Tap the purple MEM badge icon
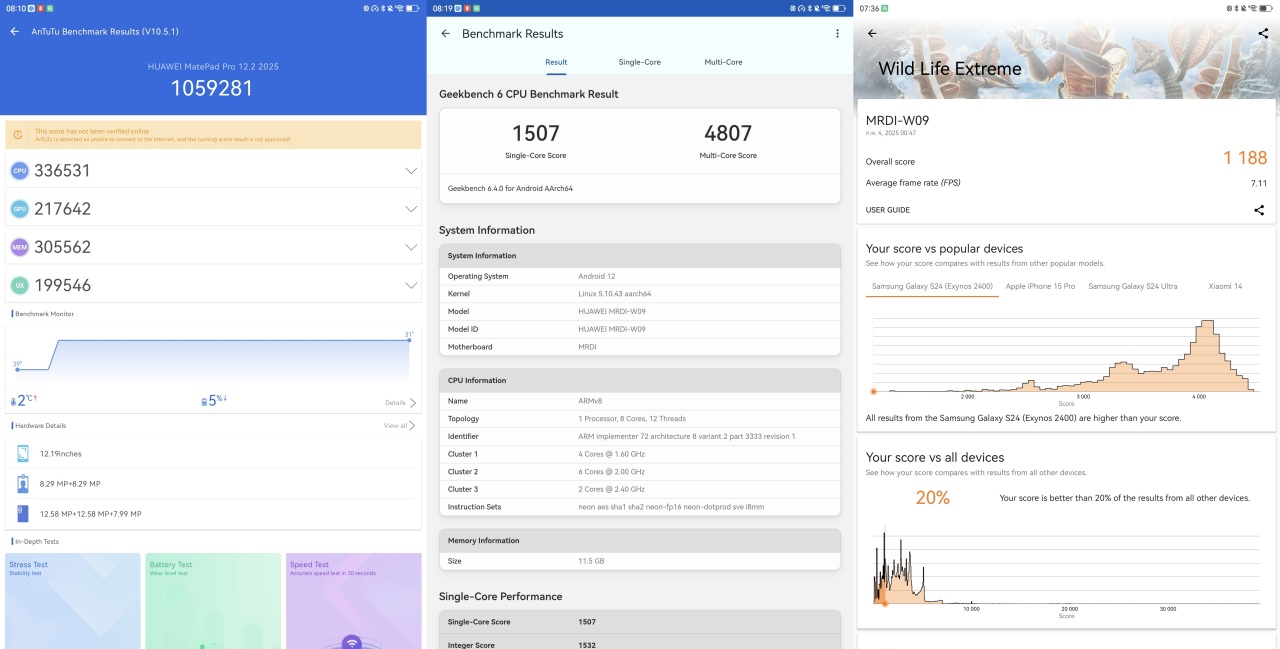Image resolution: width=1280 pixels, height=649 pixels. (x=19, y=247)
